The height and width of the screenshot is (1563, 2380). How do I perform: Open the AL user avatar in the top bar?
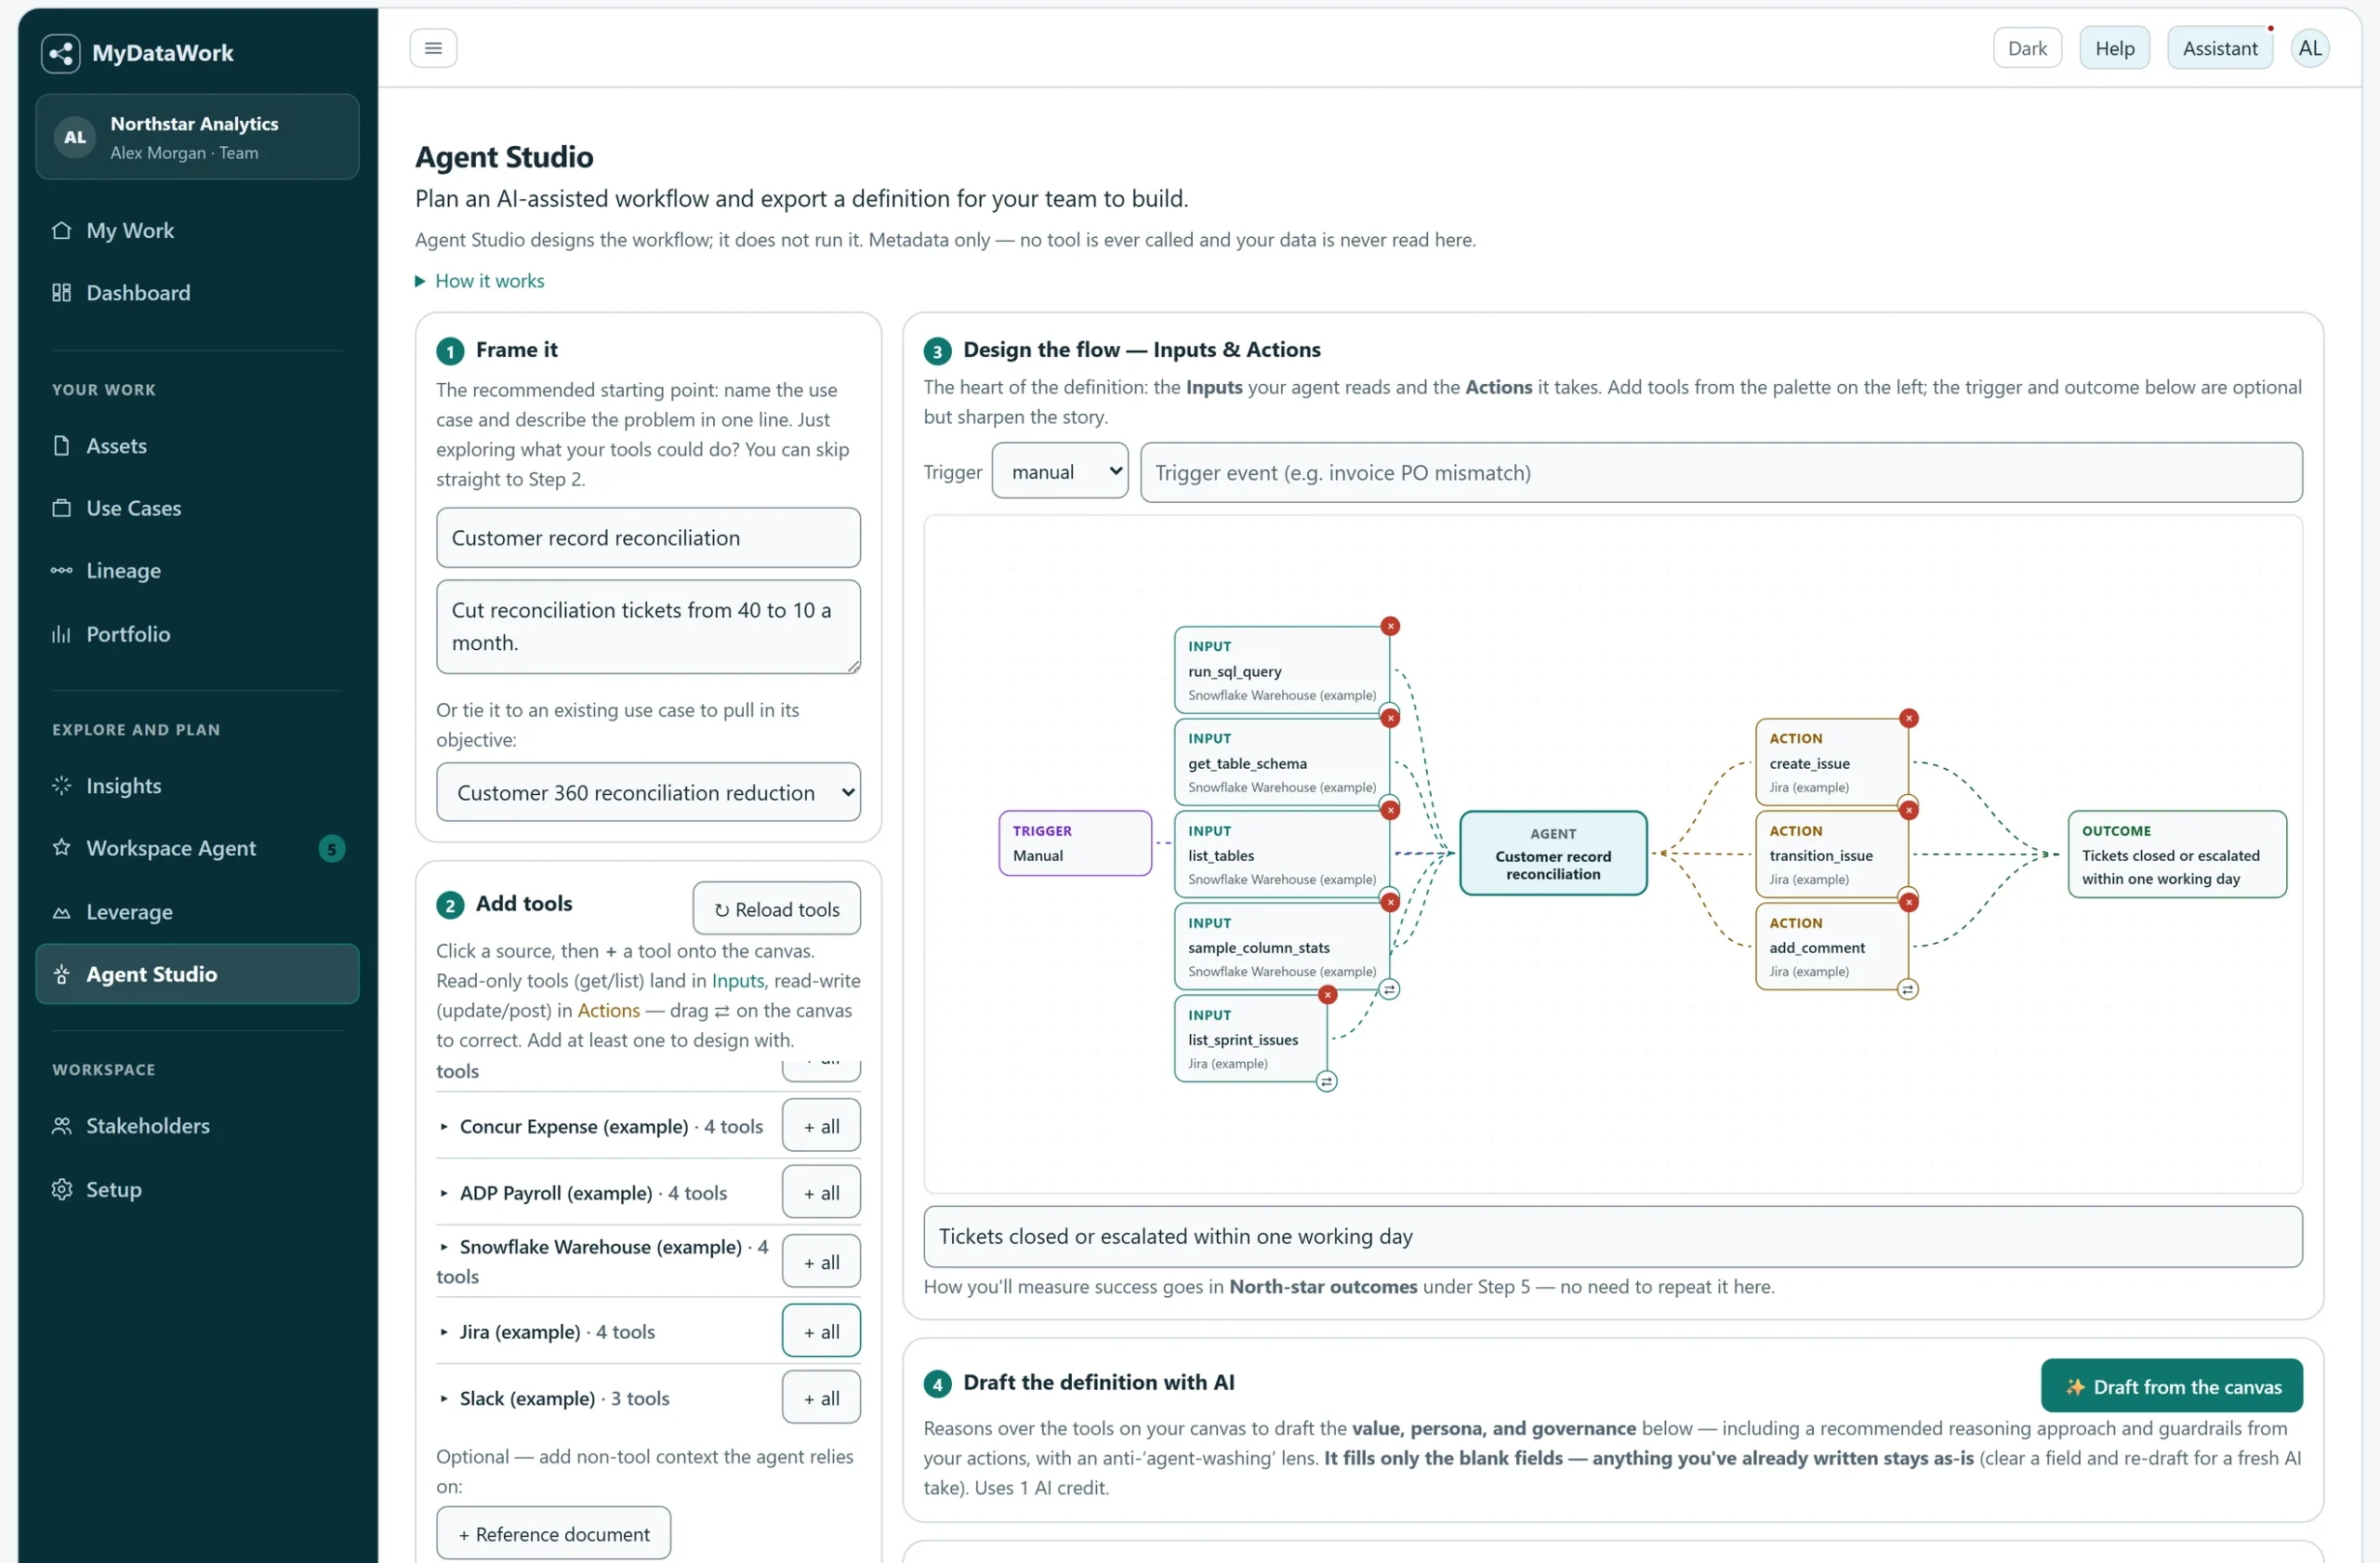[x=2309, y=48]
